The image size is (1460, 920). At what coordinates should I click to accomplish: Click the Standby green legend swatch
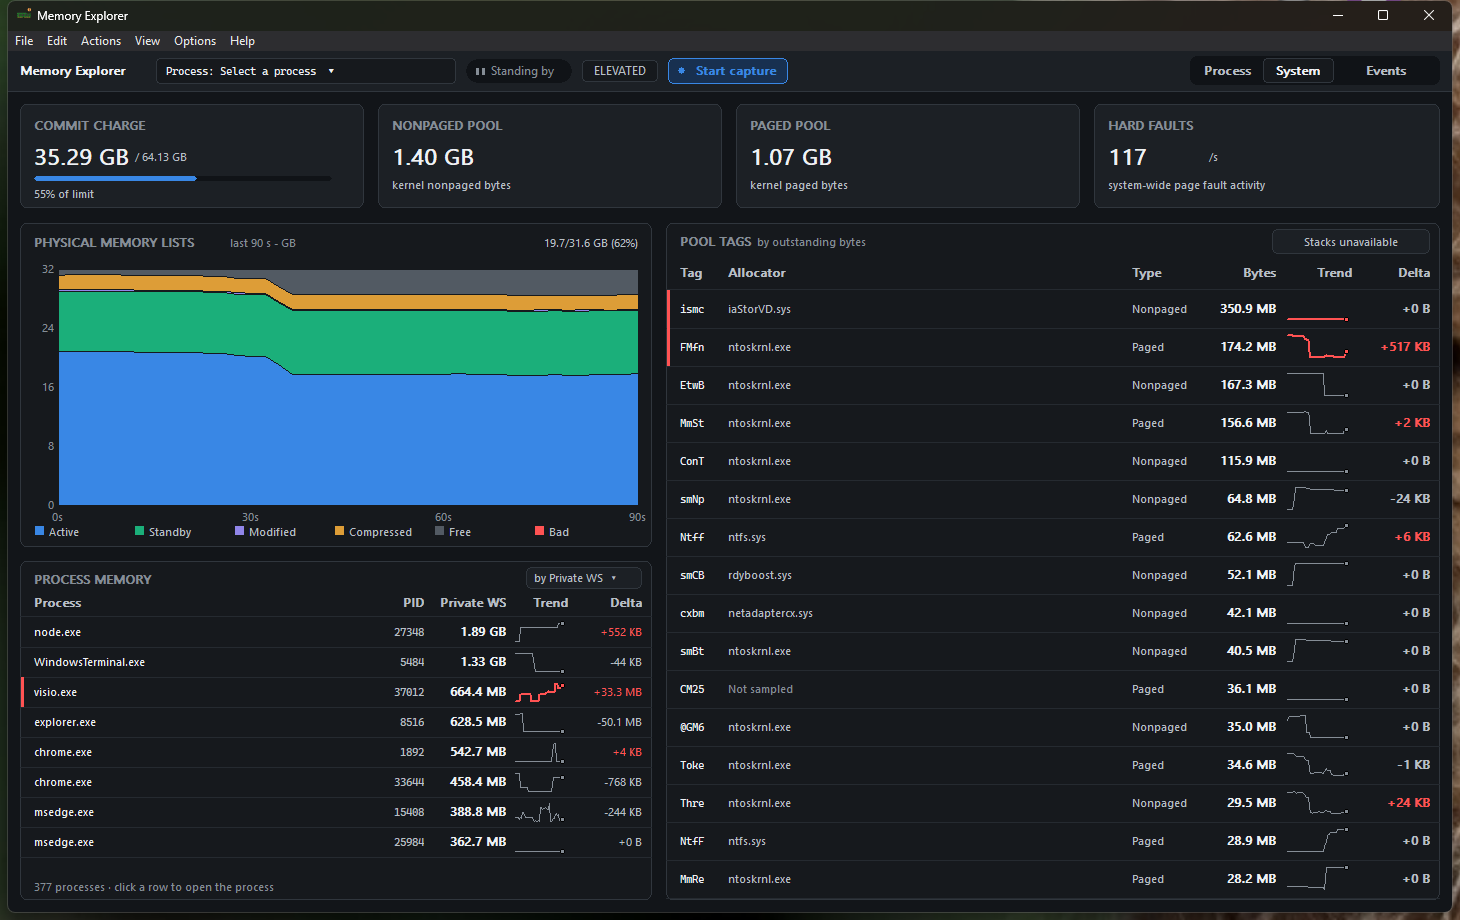click(139, 531)
